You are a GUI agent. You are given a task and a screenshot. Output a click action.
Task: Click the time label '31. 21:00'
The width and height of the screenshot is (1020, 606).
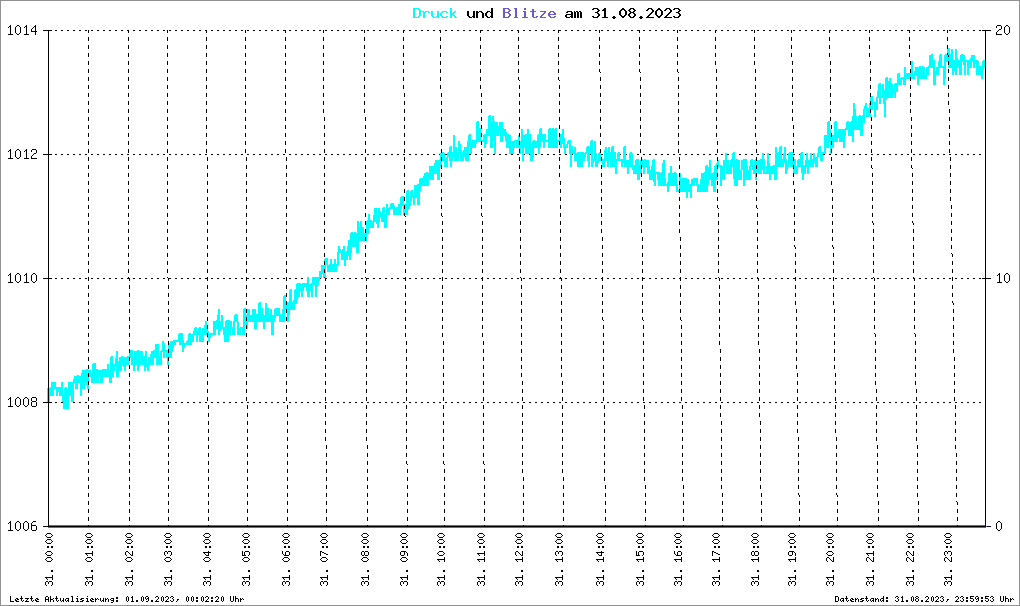click(870, 560)
